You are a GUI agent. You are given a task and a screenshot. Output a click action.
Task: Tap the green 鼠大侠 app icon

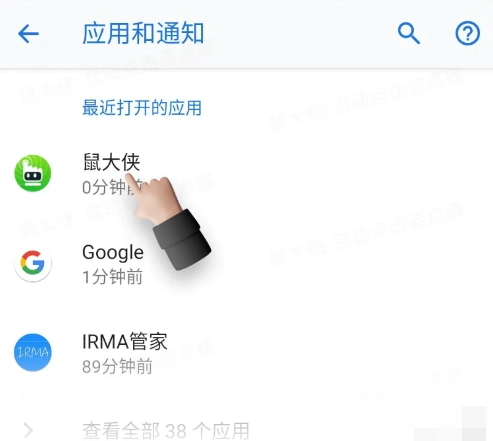(33, 173)
